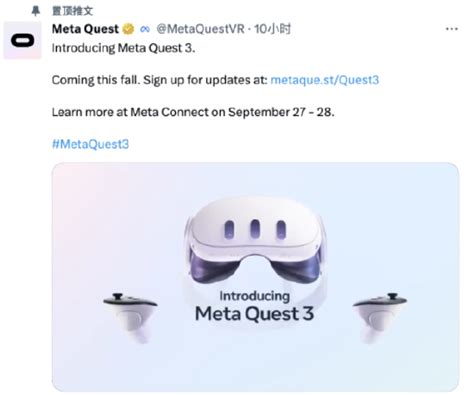Click the right controller in the image
The image size is (474, 395).
point(379,318)
